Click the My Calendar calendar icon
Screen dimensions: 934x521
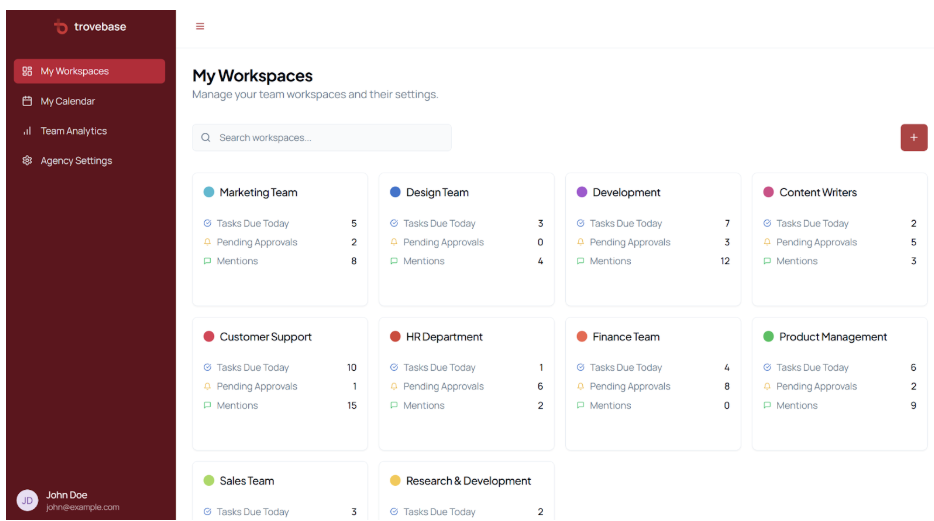(27, 101)
